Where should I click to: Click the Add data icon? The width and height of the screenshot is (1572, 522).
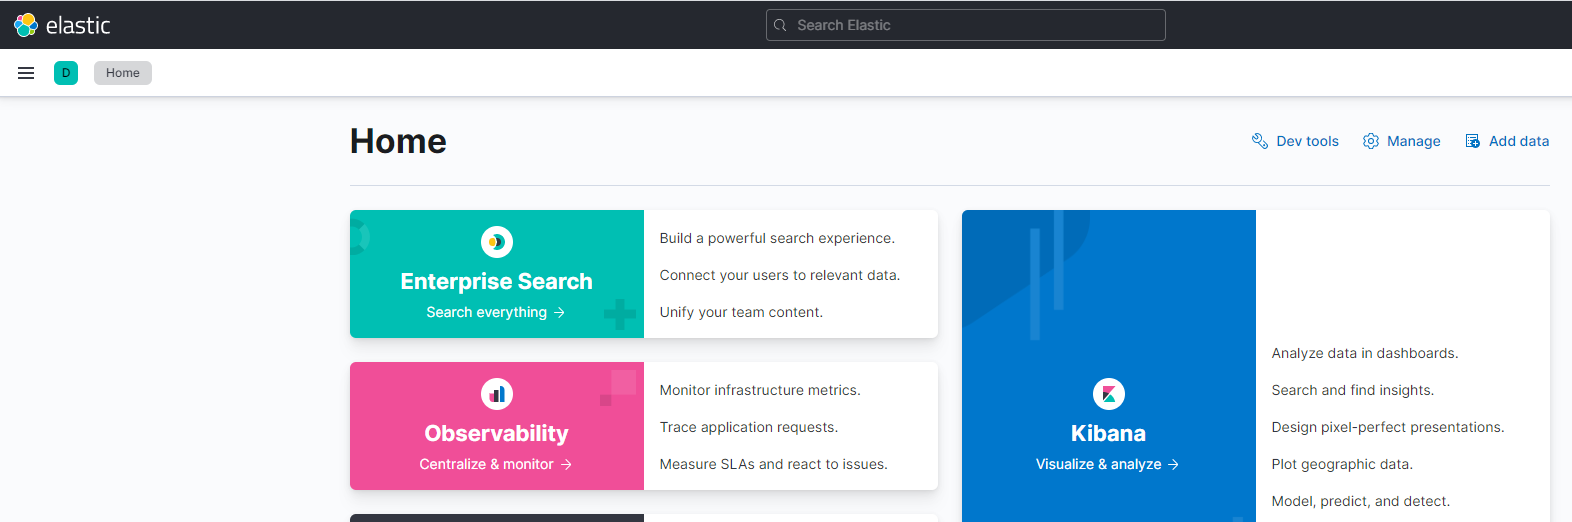(1473, 141)
